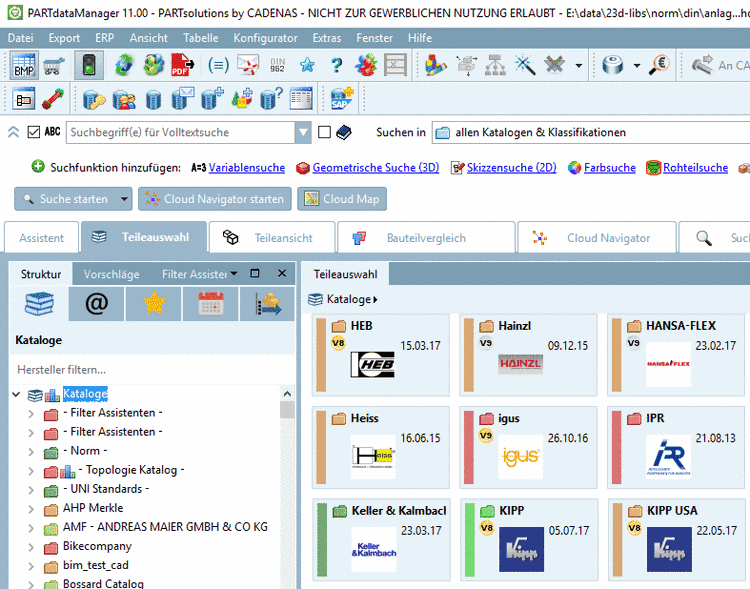Open the calendar history panel tab
This screenshot has width=750, height=589.
[x=210, y=304]
